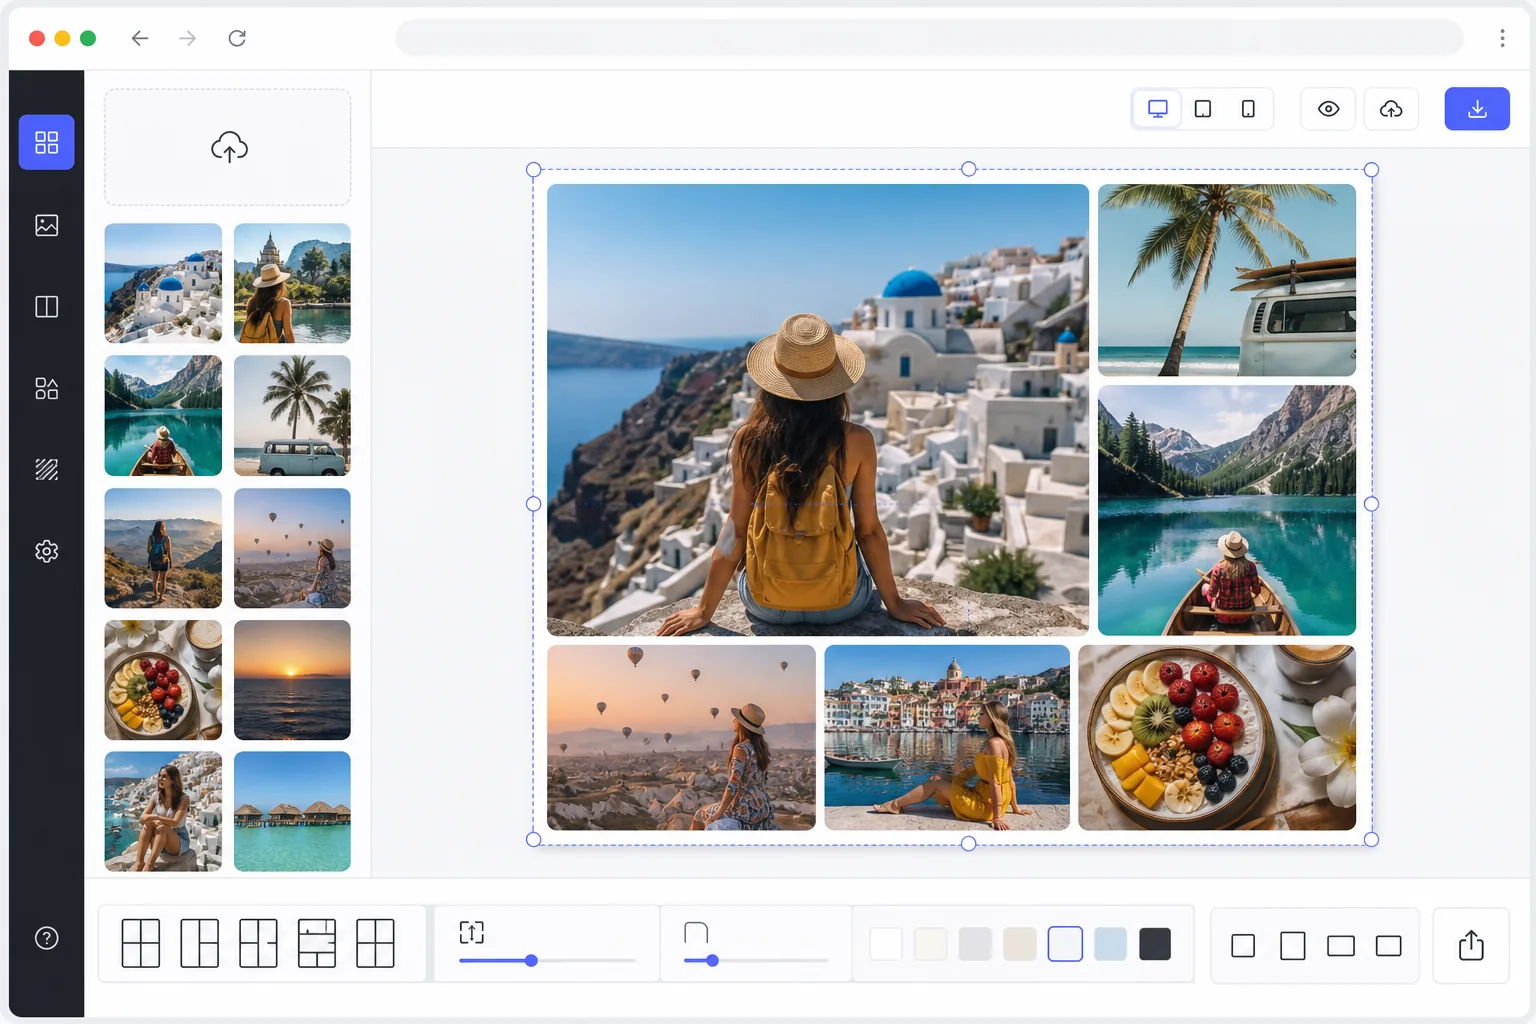Select the hot air balloons thumbnail in sidebar

(x=292, y=548)
